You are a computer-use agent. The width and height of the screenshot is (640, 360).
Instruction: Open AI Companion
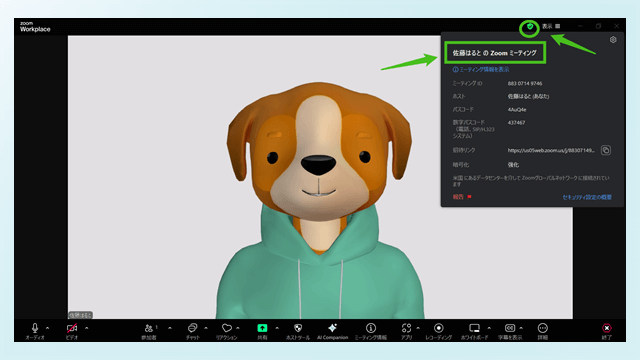click(333, 331)
